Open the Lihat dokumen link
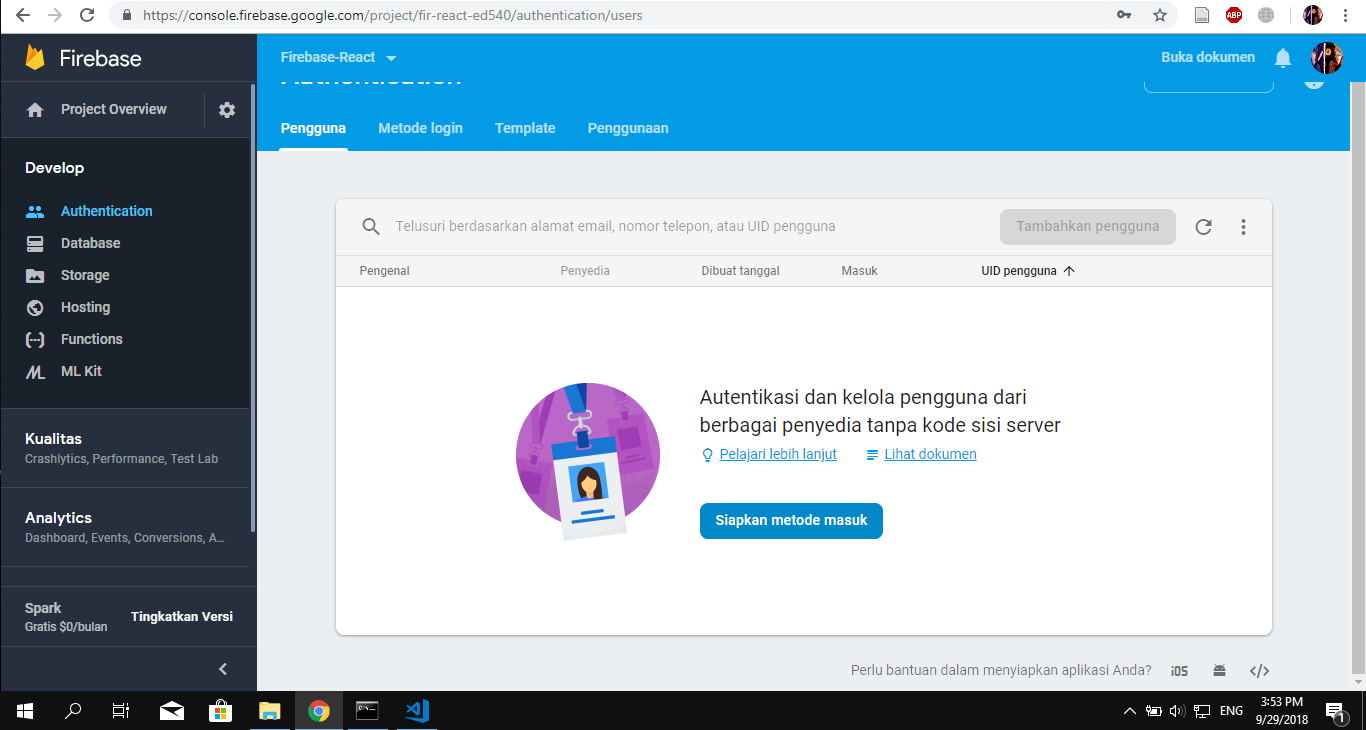The image size is (1366, 730). coord(930,454)
